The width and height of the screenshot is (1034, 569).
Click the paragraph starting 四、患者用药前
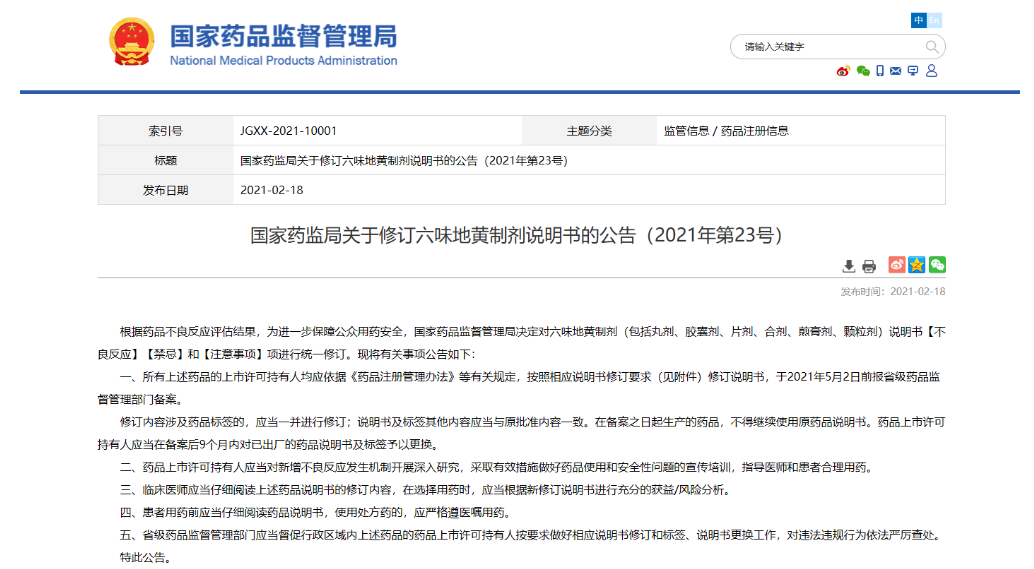315,512
